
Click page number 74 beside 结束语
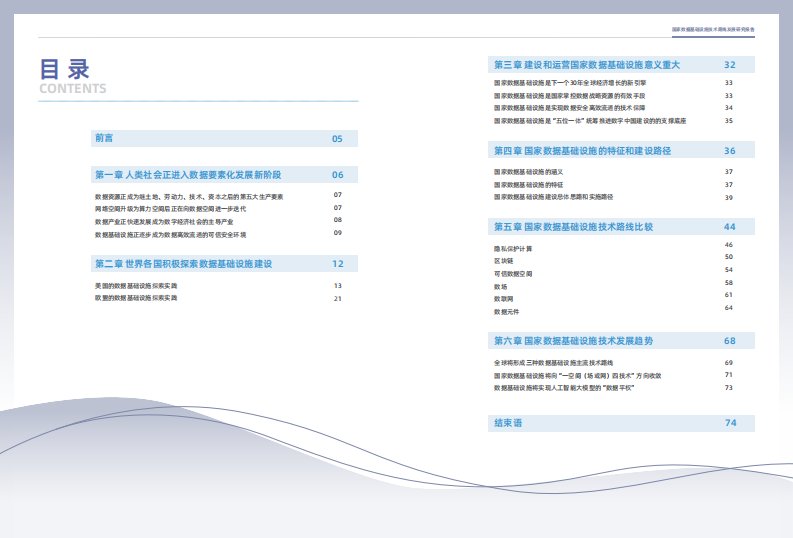pyautogui.click(x=730, y=423)
